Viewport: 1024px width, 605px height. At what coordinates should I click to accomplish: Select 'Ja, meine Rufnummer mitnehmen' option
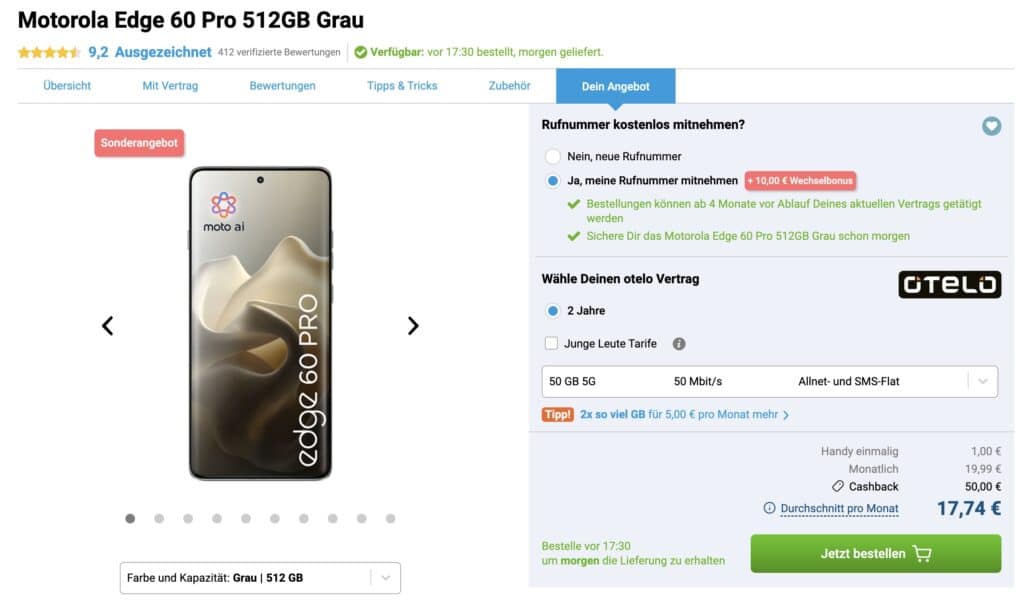click(553, 181)
